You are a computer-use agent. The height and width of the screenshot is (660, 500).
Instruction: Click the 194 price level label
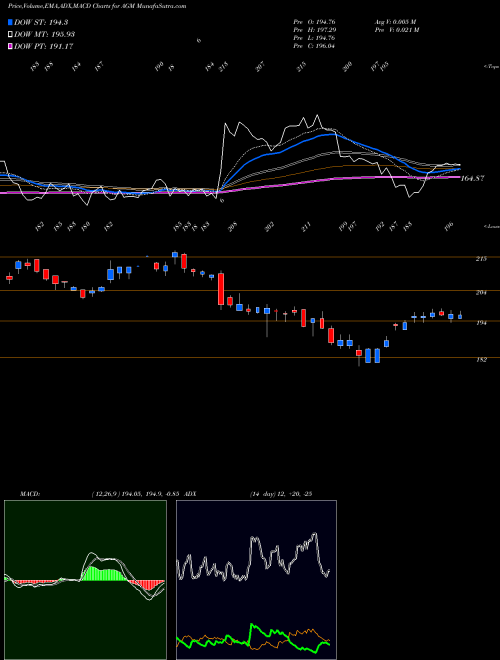pyautogui.click(x=481, y=323)
